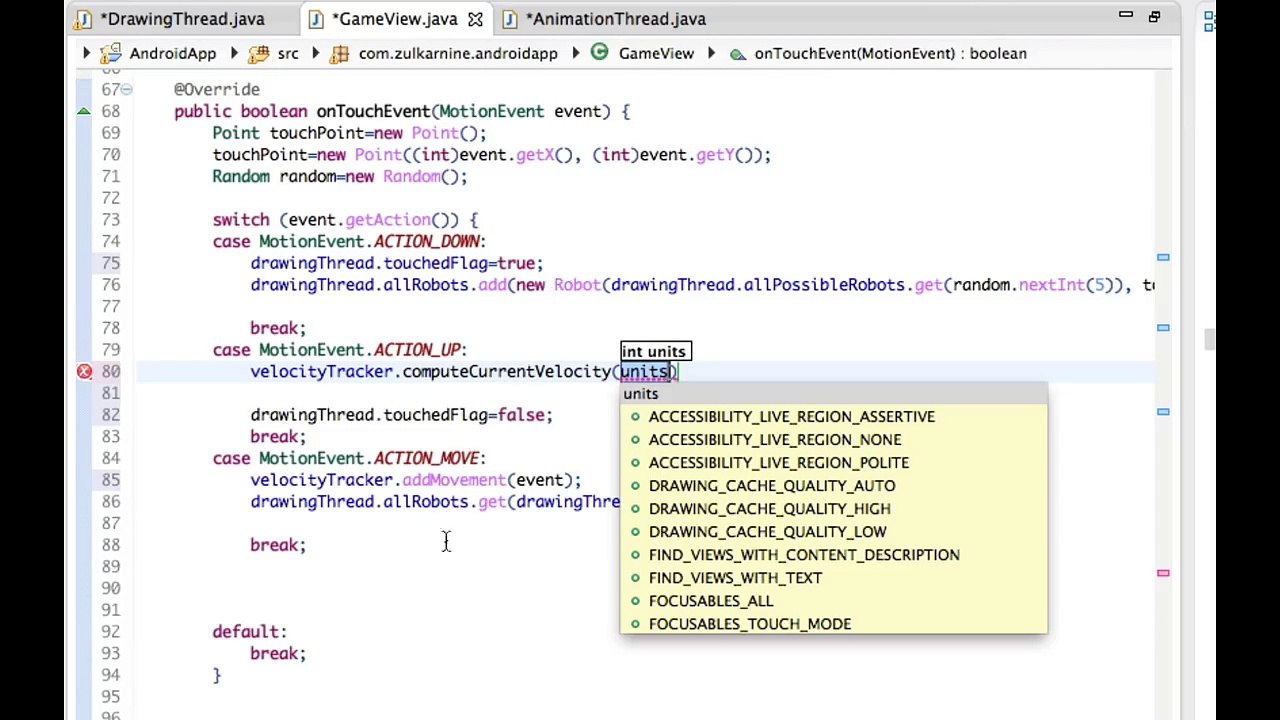Viewport: 1280px width, 720px height.
Task: Close the GameView.java tab
Action: [x=475, y=19]
